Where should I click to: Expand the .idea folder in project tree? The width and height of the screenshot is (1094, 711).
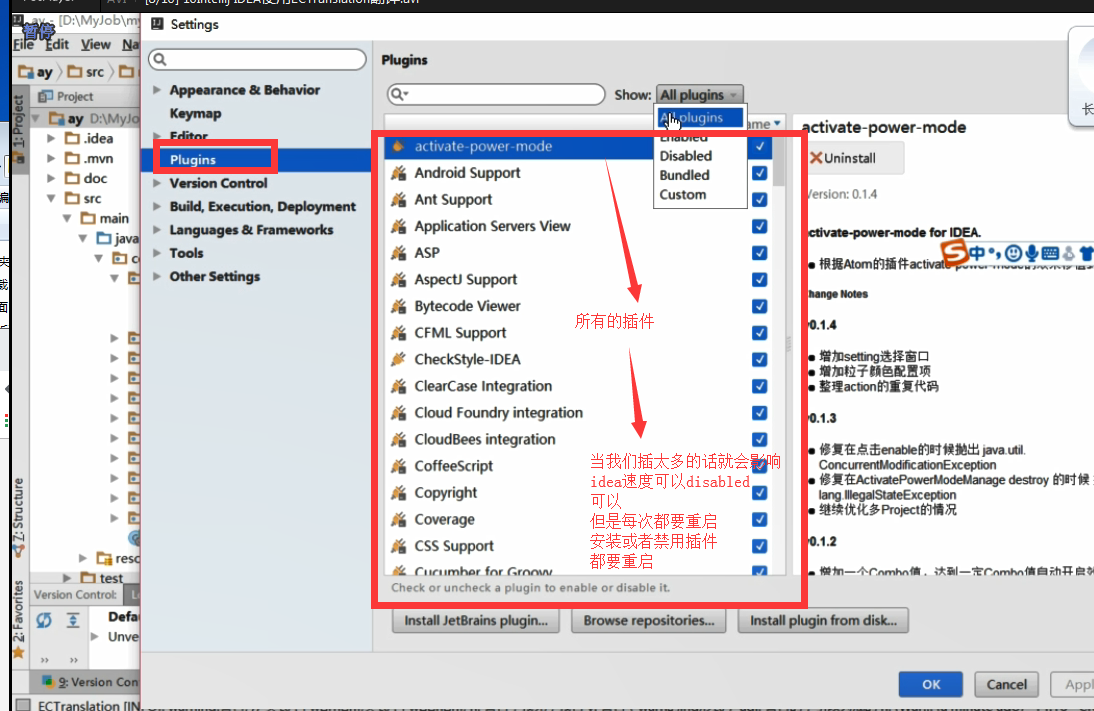51,138
